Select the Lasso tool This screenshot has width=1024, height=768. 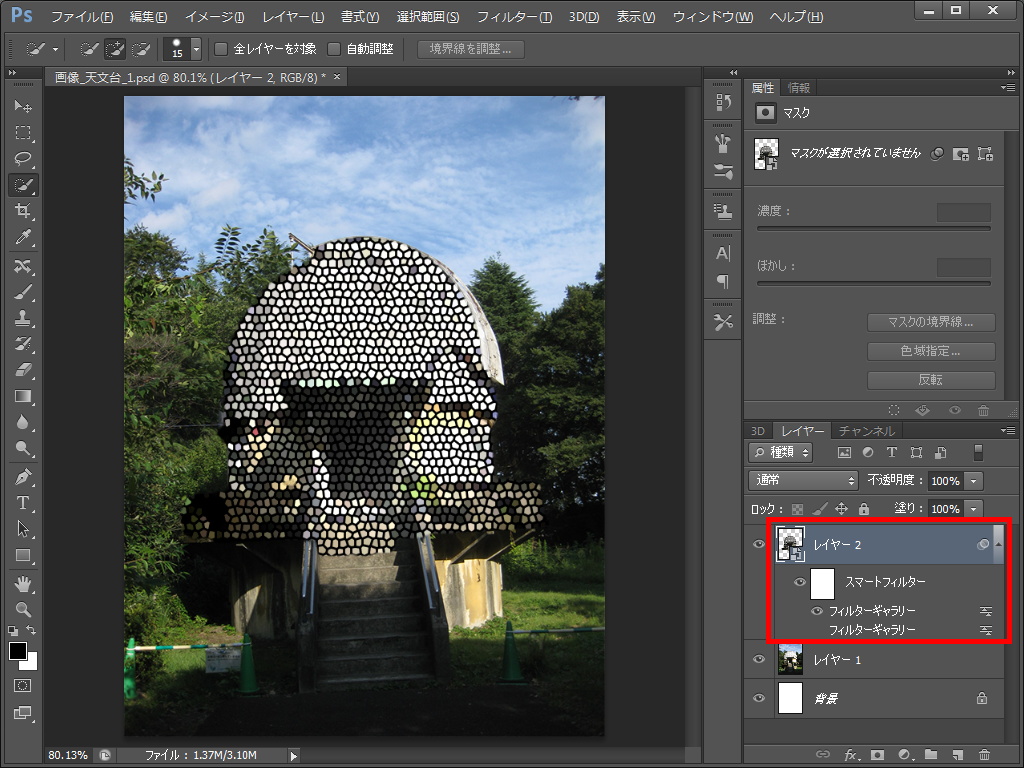point(23,159)
